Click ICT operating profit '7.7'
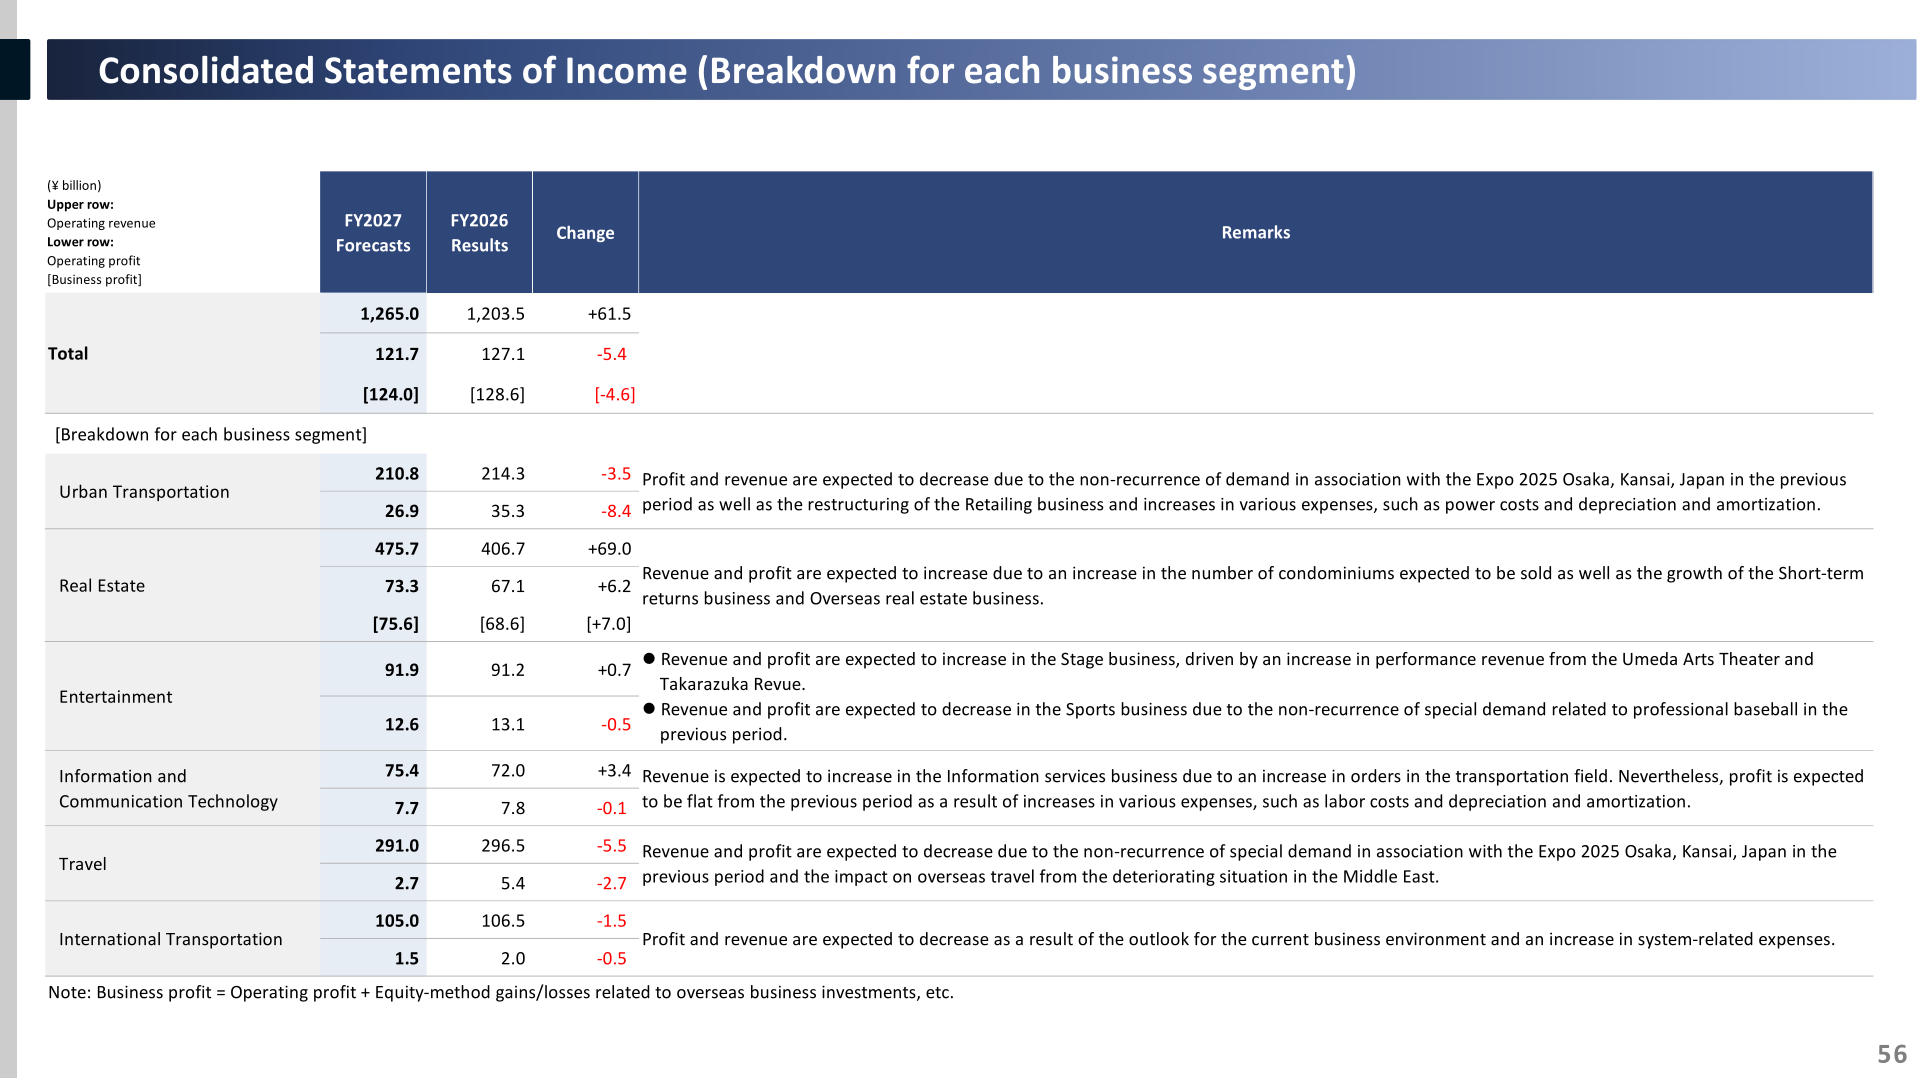The width and height of the screenshot is (1918, 1078). point(407,808)
